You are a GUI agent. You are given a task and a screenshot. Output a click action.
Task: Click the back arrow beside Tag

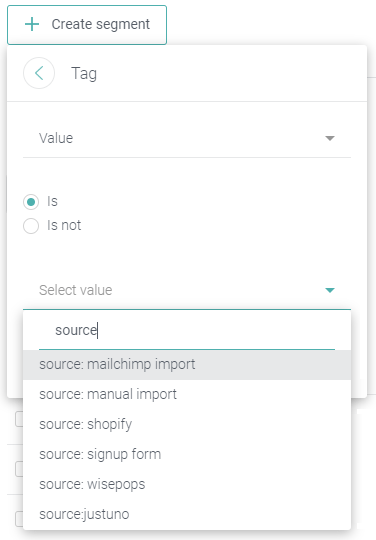coord(39,73)
